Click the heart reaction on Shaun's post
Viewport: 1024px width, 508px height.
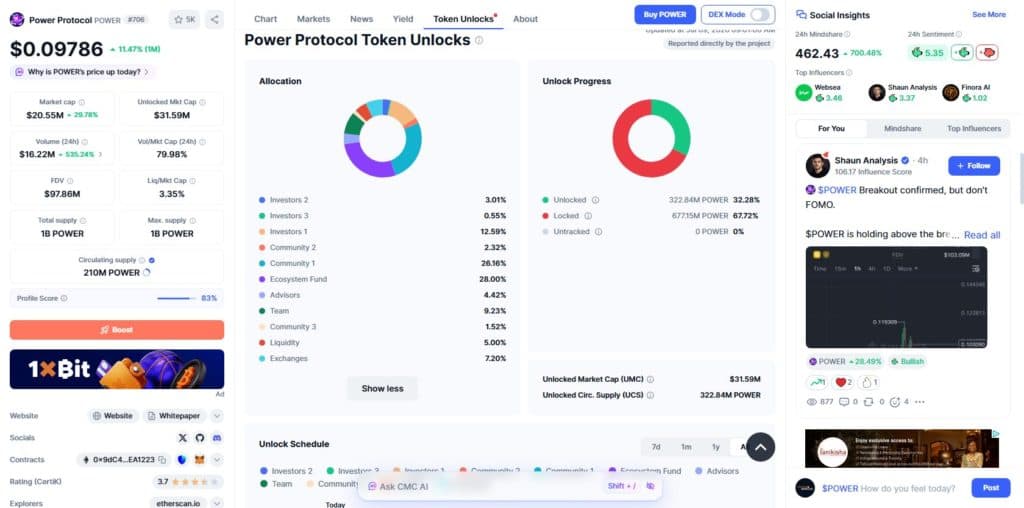(840, 383)
